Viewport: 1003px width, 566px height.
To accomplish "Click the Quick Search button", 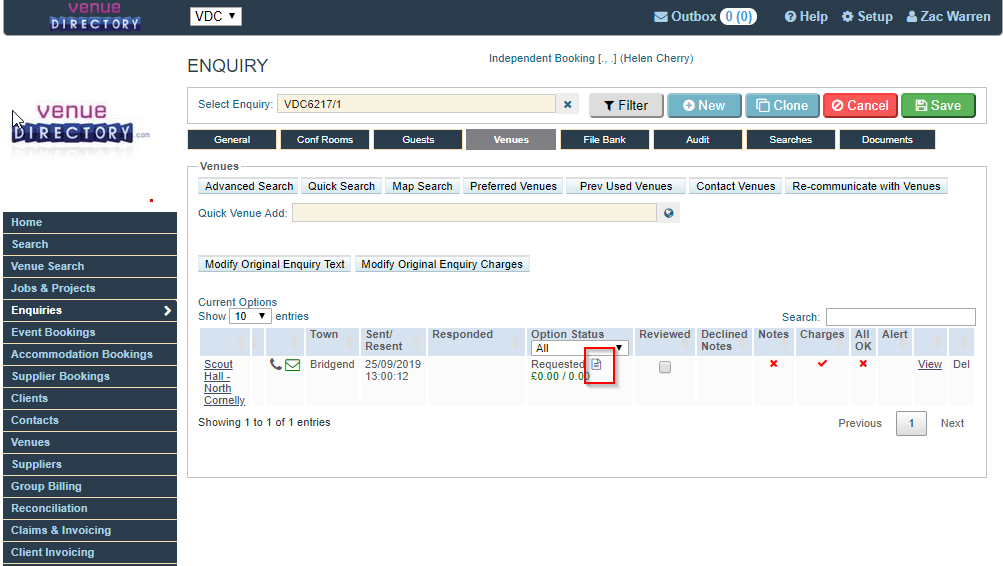I will [x=342, y=186].
